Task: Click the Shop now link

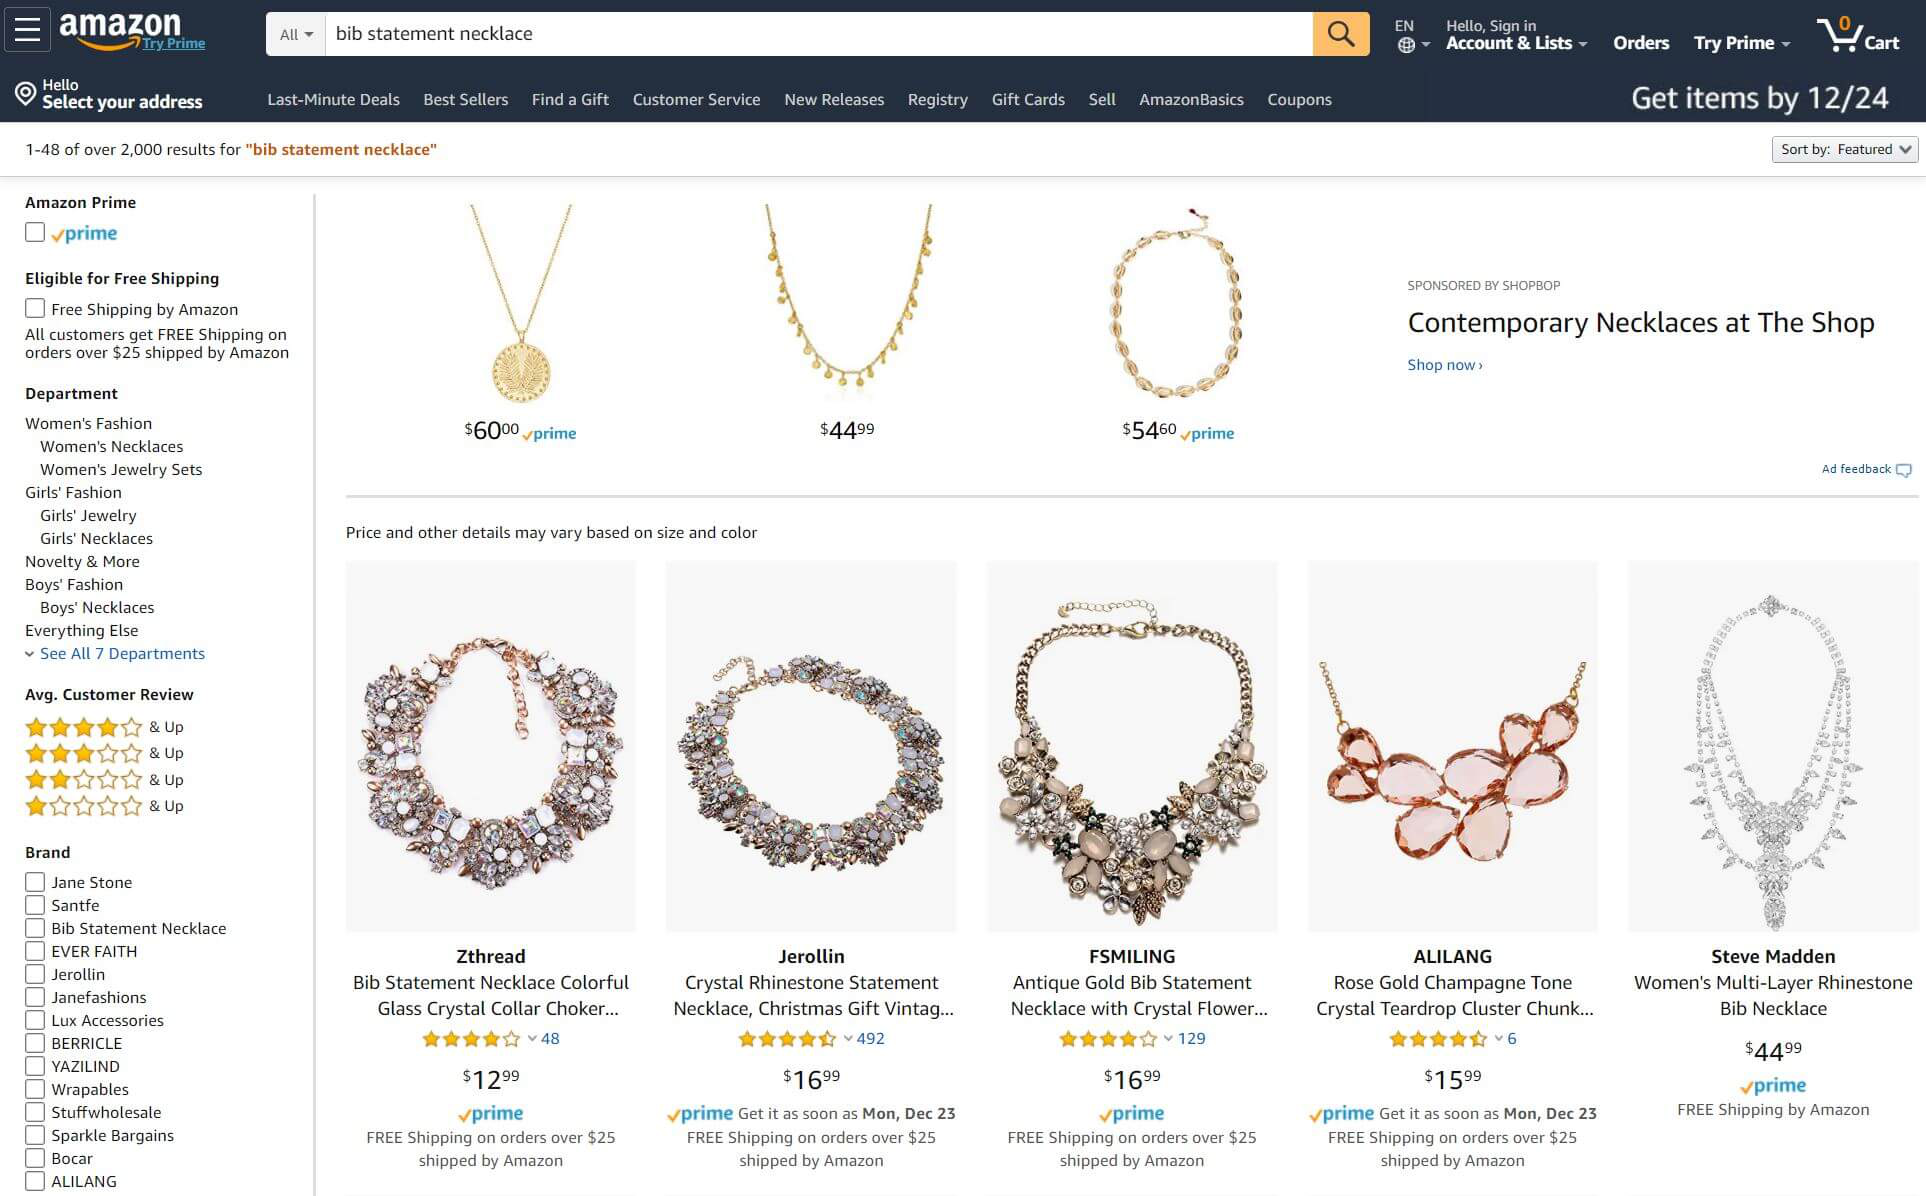Action: (1444, 365)
